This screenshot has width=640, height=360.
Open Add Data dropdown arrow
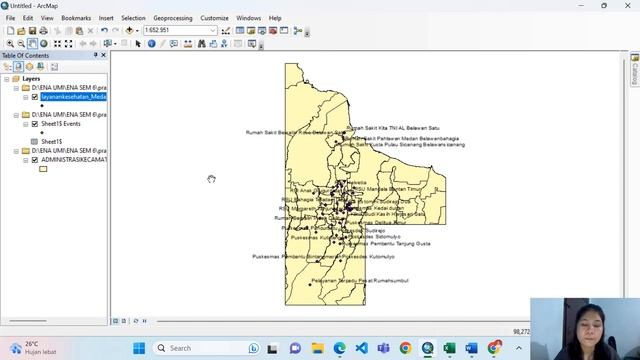click(x=137, y=31)
